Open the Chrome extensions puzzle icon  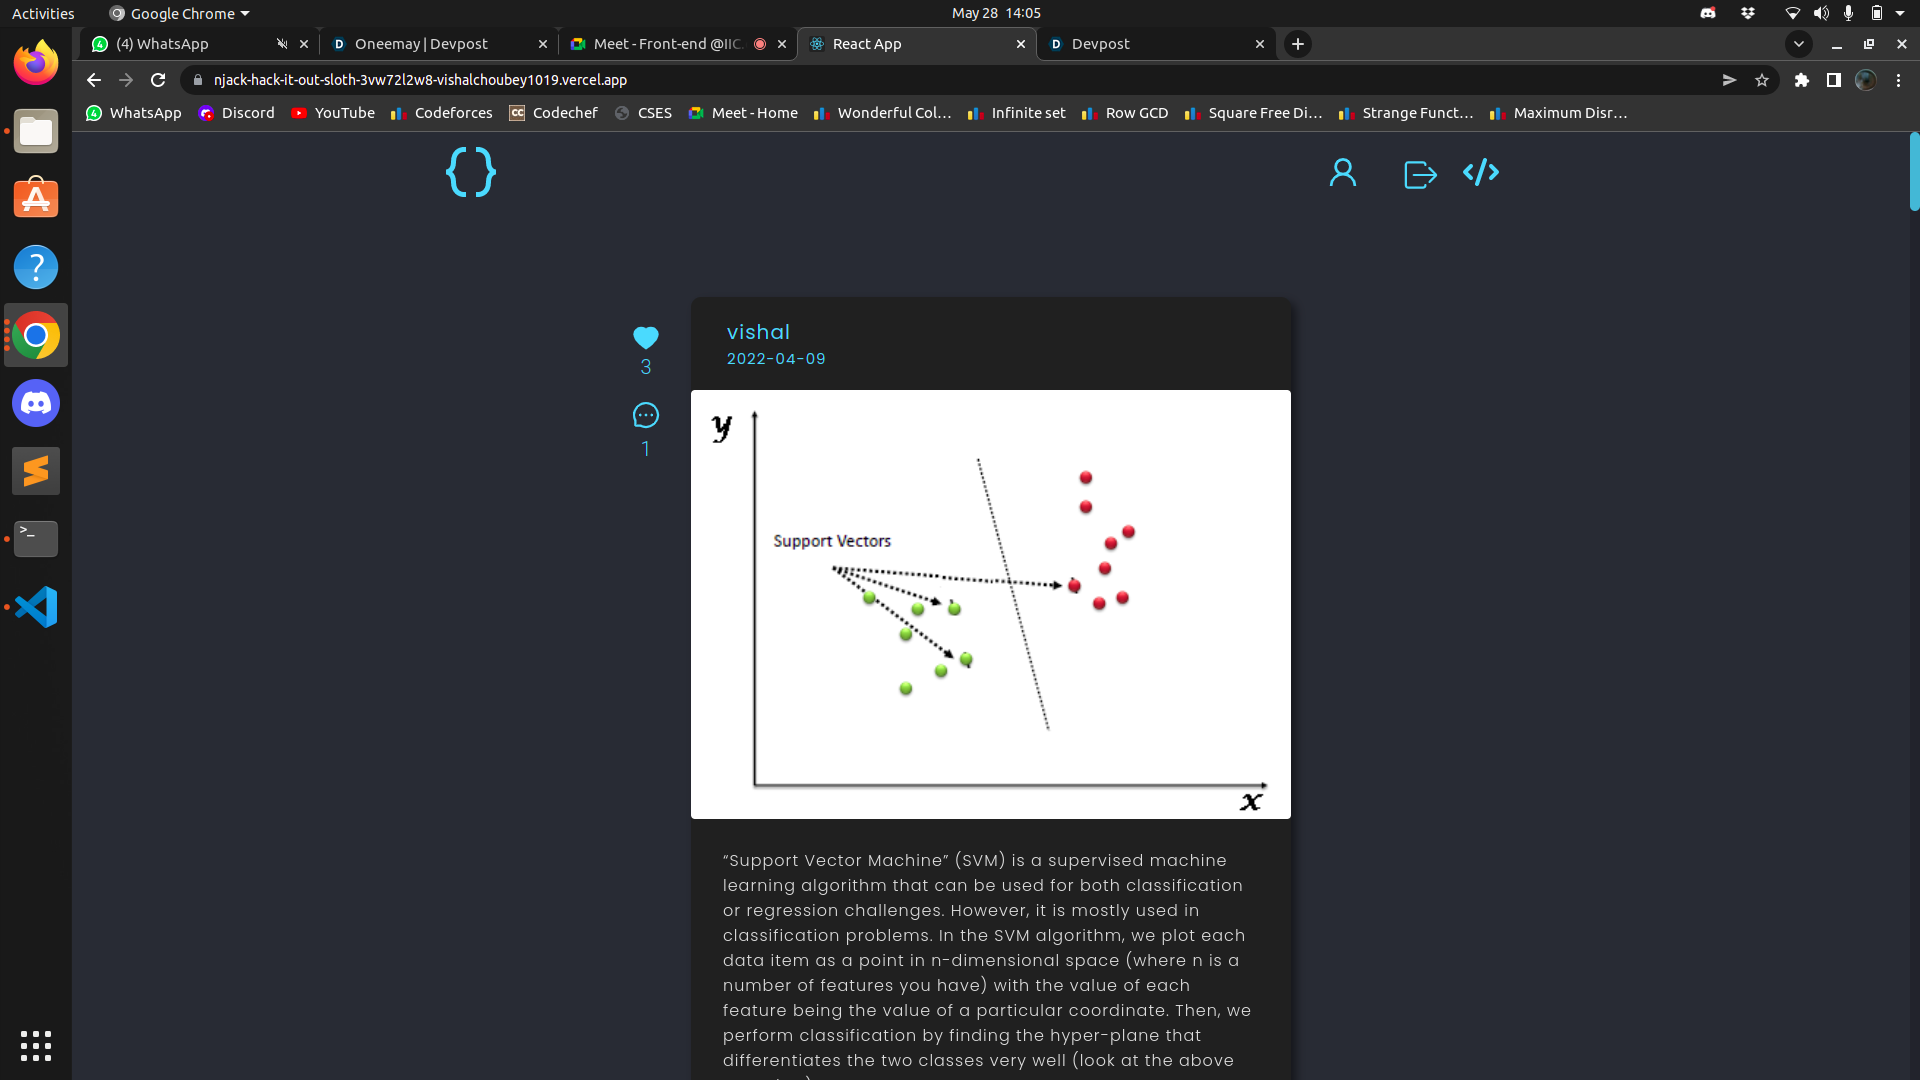tap(1801, 80)
